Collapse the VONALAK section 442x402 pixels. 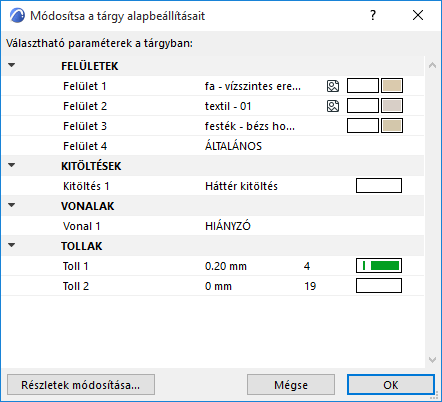coord(12,205)
